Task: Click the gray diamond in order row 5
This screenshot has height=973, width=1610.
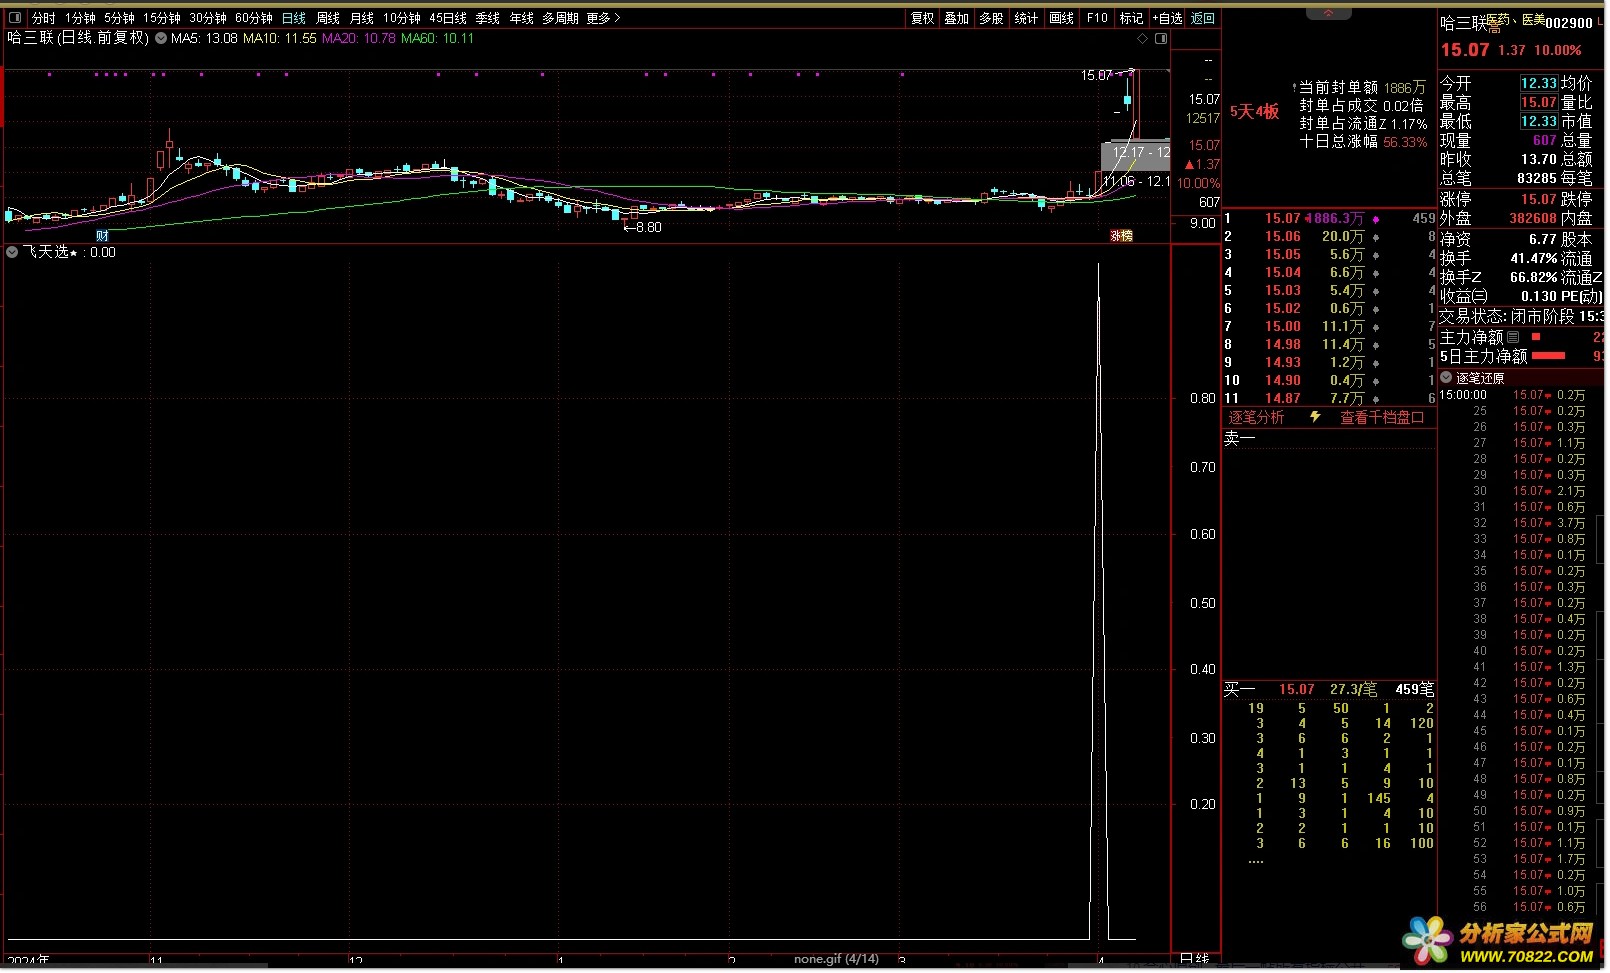Action: click(1376, 291)
